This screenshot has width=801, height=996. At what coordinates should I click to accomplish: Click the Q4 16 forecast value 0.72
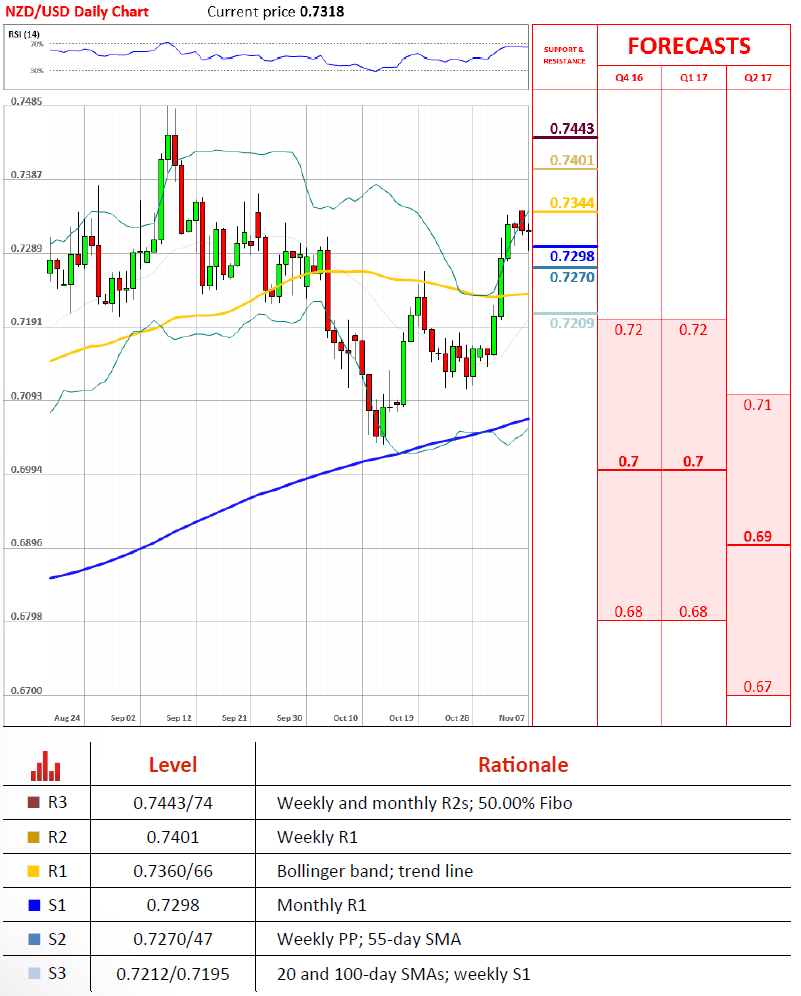628,330
